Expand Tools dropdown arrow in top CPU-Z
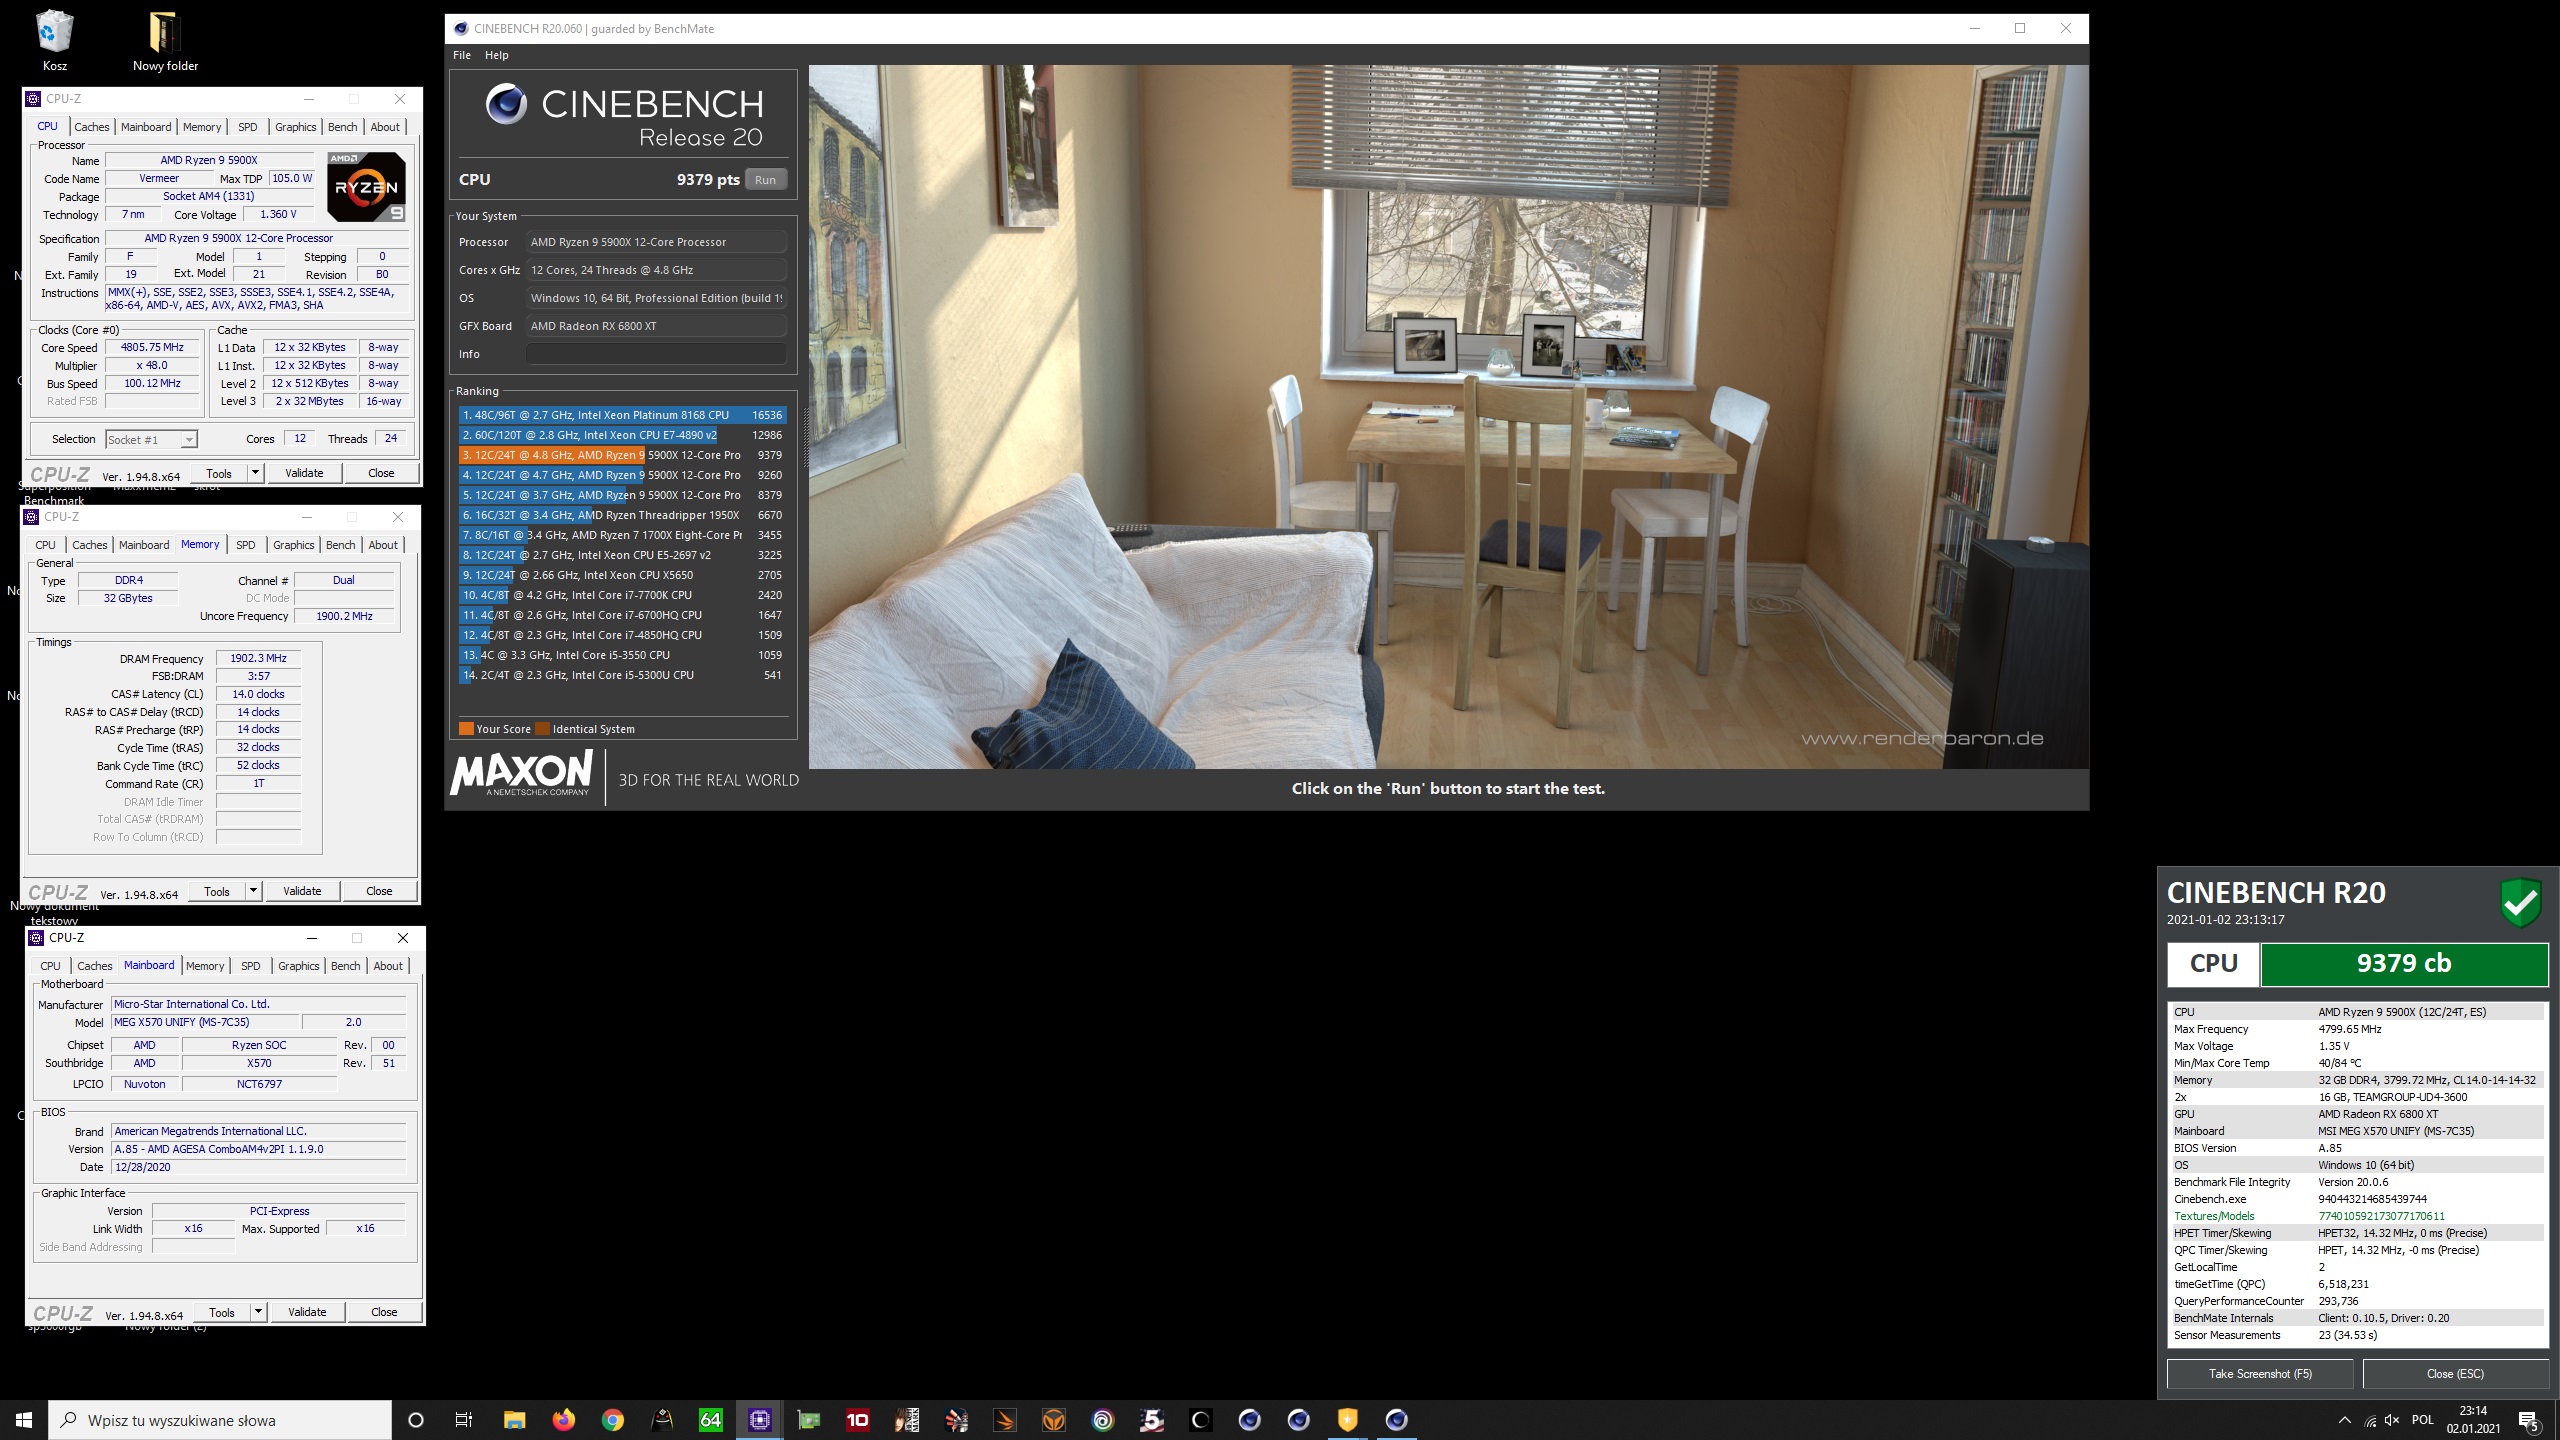Screen dimensions: 2560x1440 pos(255,473)
